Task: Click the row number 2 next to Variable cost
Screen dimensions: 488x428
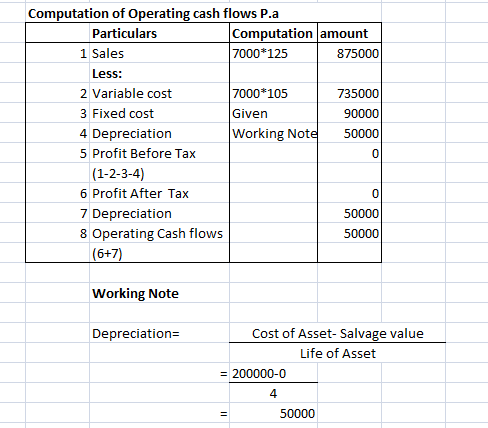Action: coord(83,93)
